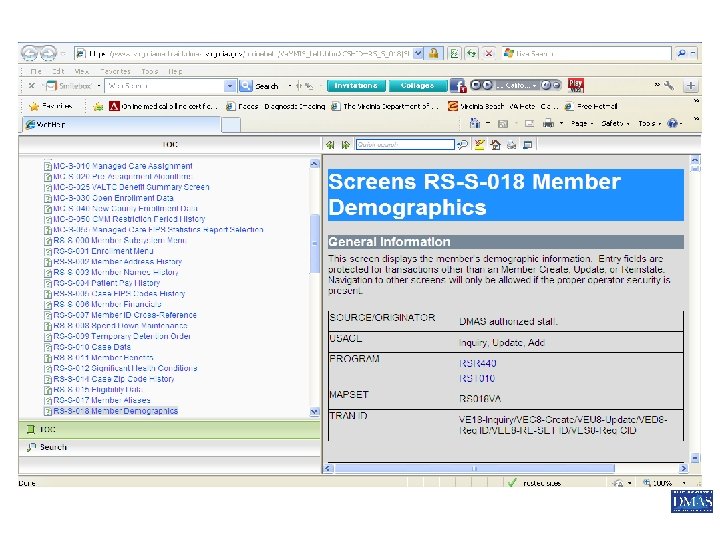720x540 pixels.
Task: Open the zoom level 100% dropdown
Action: click(684, 483)
